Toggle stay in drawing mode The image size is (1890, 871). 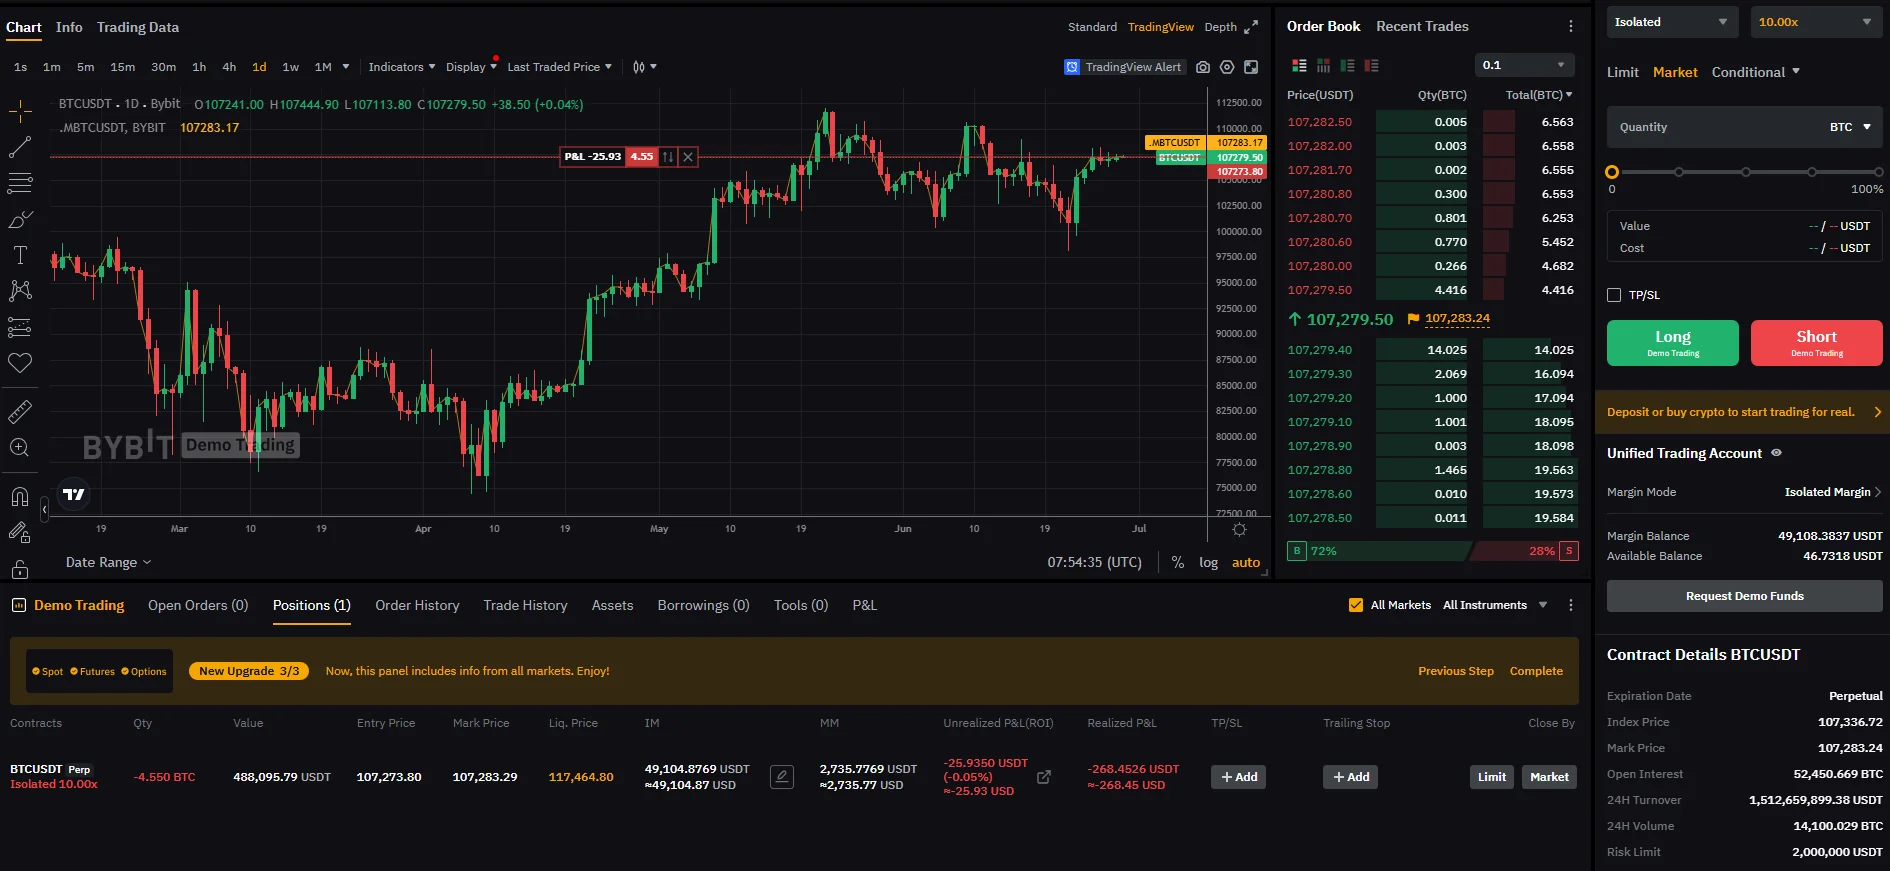pyautogui.click(x=20, y=532)
